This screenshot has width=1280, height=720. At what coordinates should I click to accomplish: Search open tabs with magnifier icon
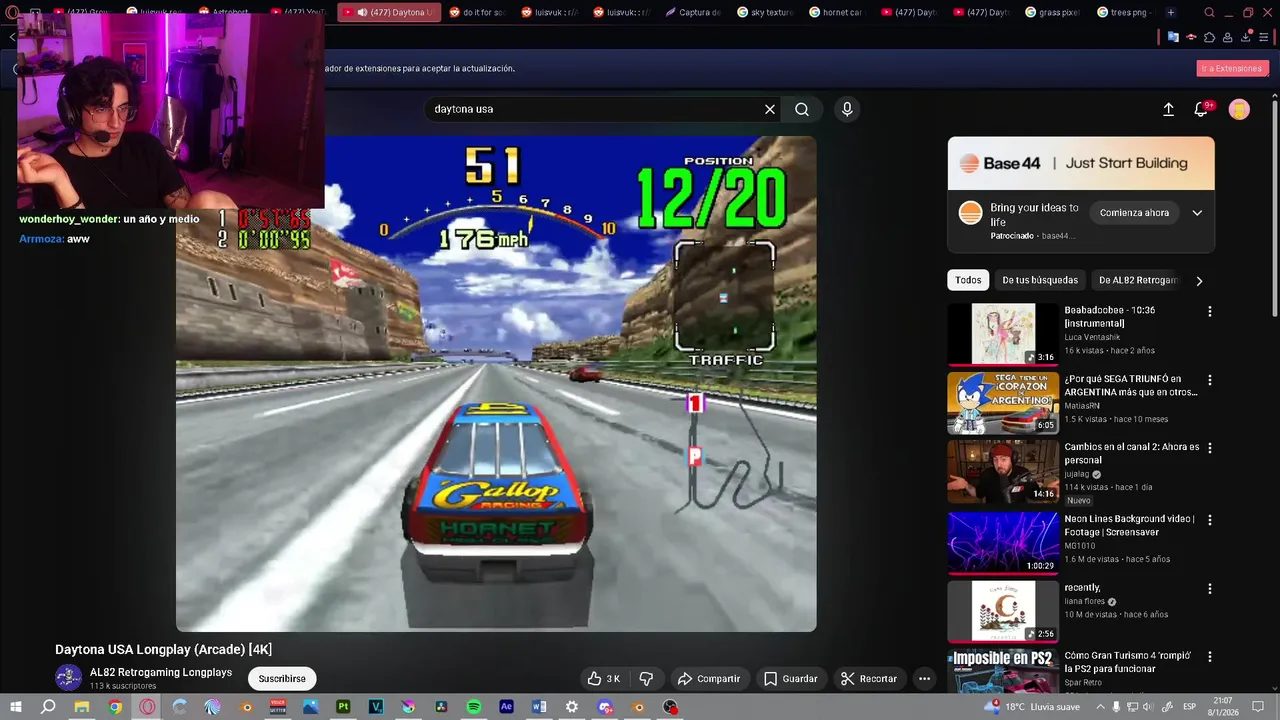click(1210, 13)
